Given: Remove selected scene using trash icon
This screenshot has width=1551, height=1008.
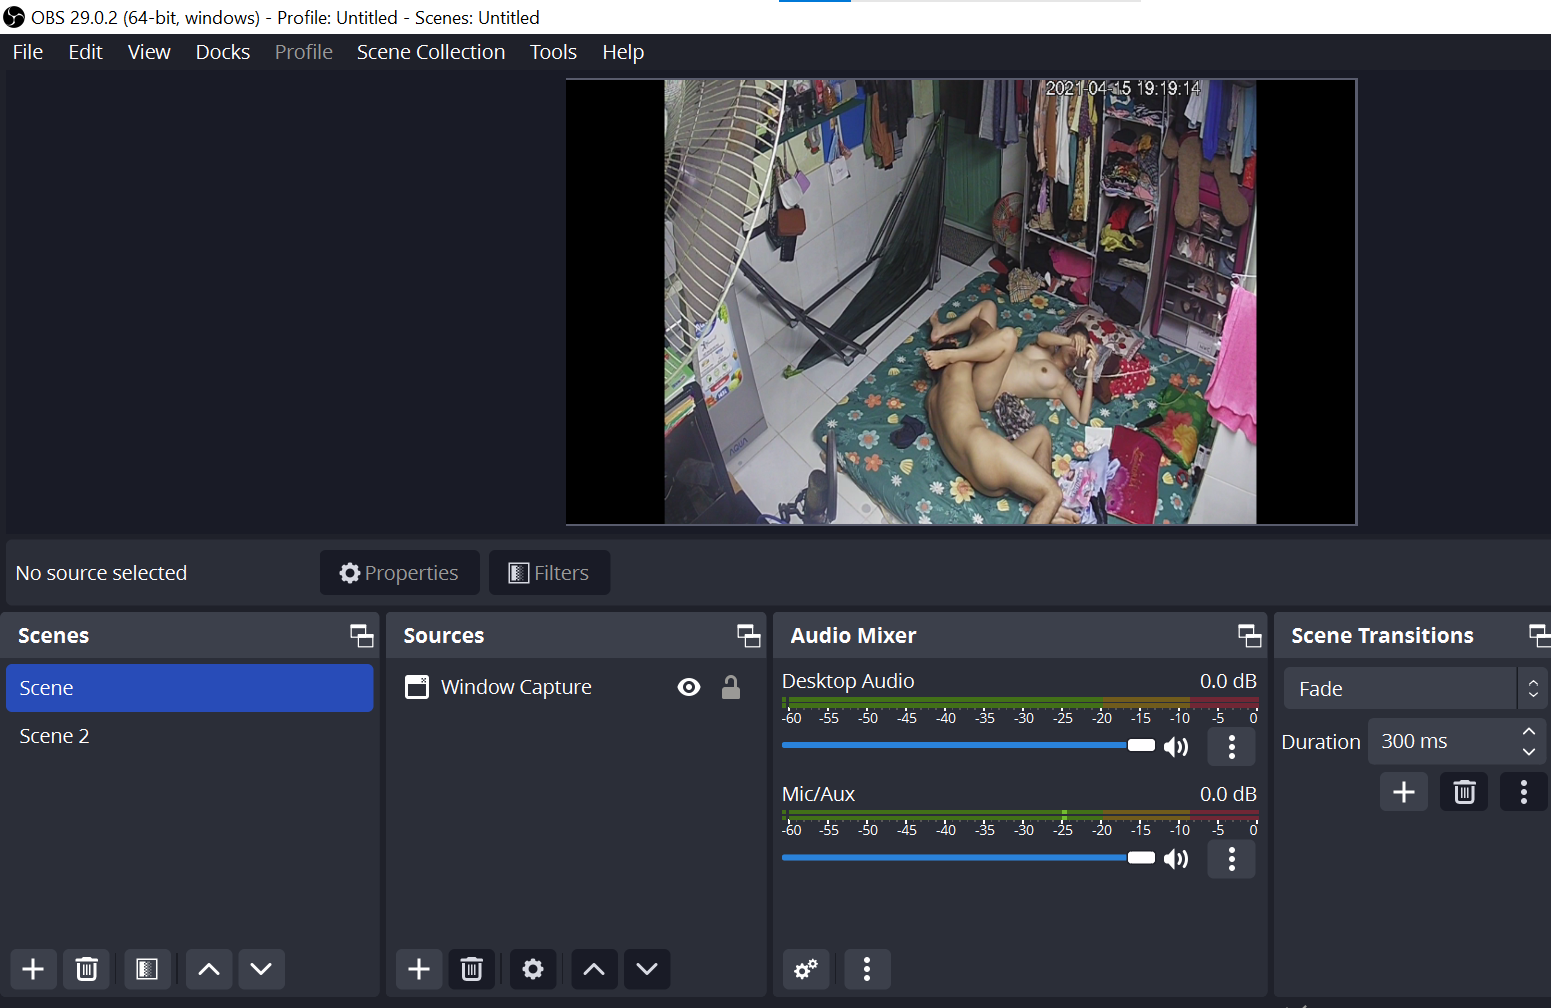Looking at the screenshot, I should tap(87, 969).
